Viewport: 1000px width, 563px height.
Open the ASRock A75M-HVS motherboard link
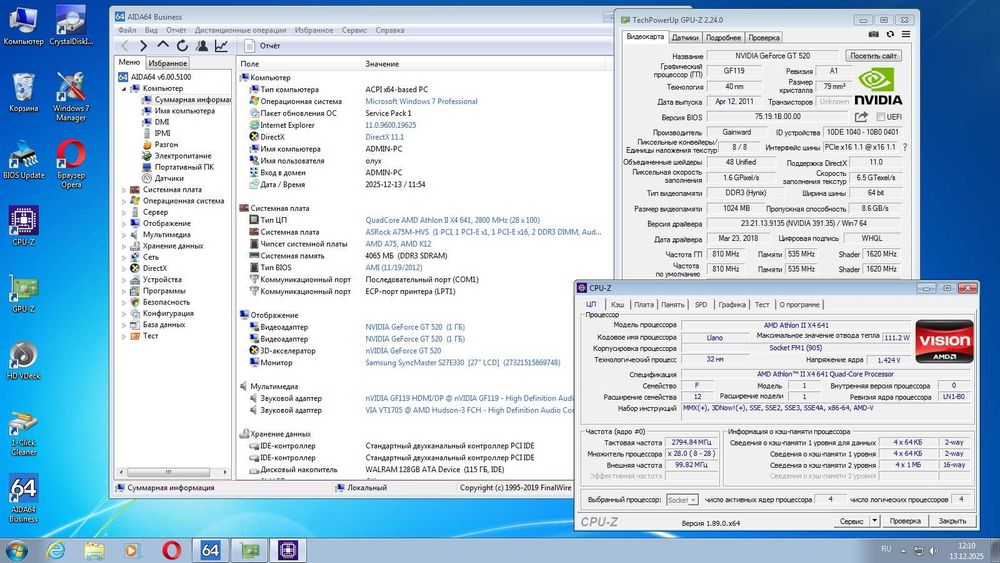point(483,232)
